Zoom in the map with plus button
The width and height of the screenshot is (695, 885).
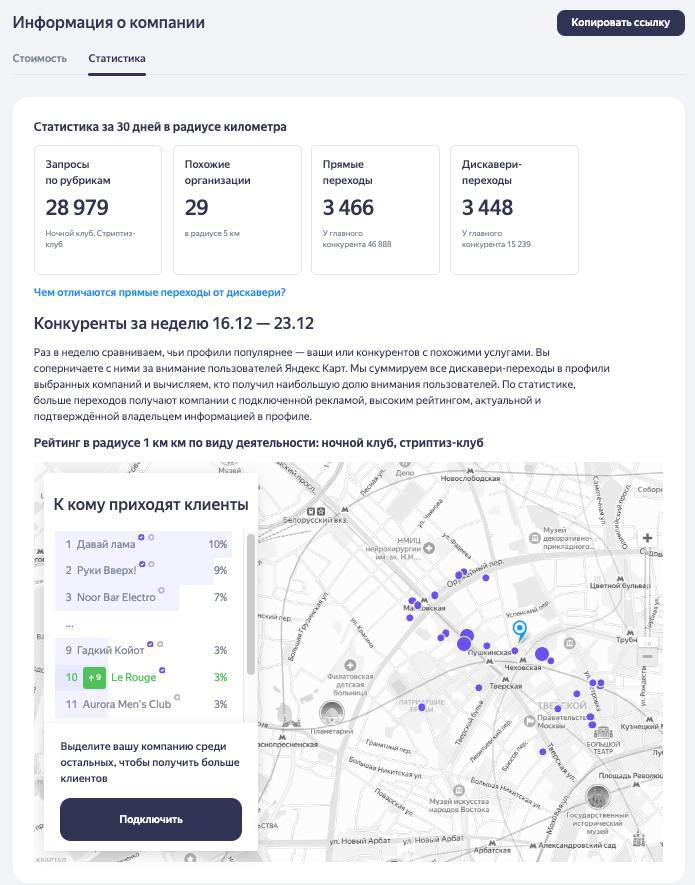648,538
